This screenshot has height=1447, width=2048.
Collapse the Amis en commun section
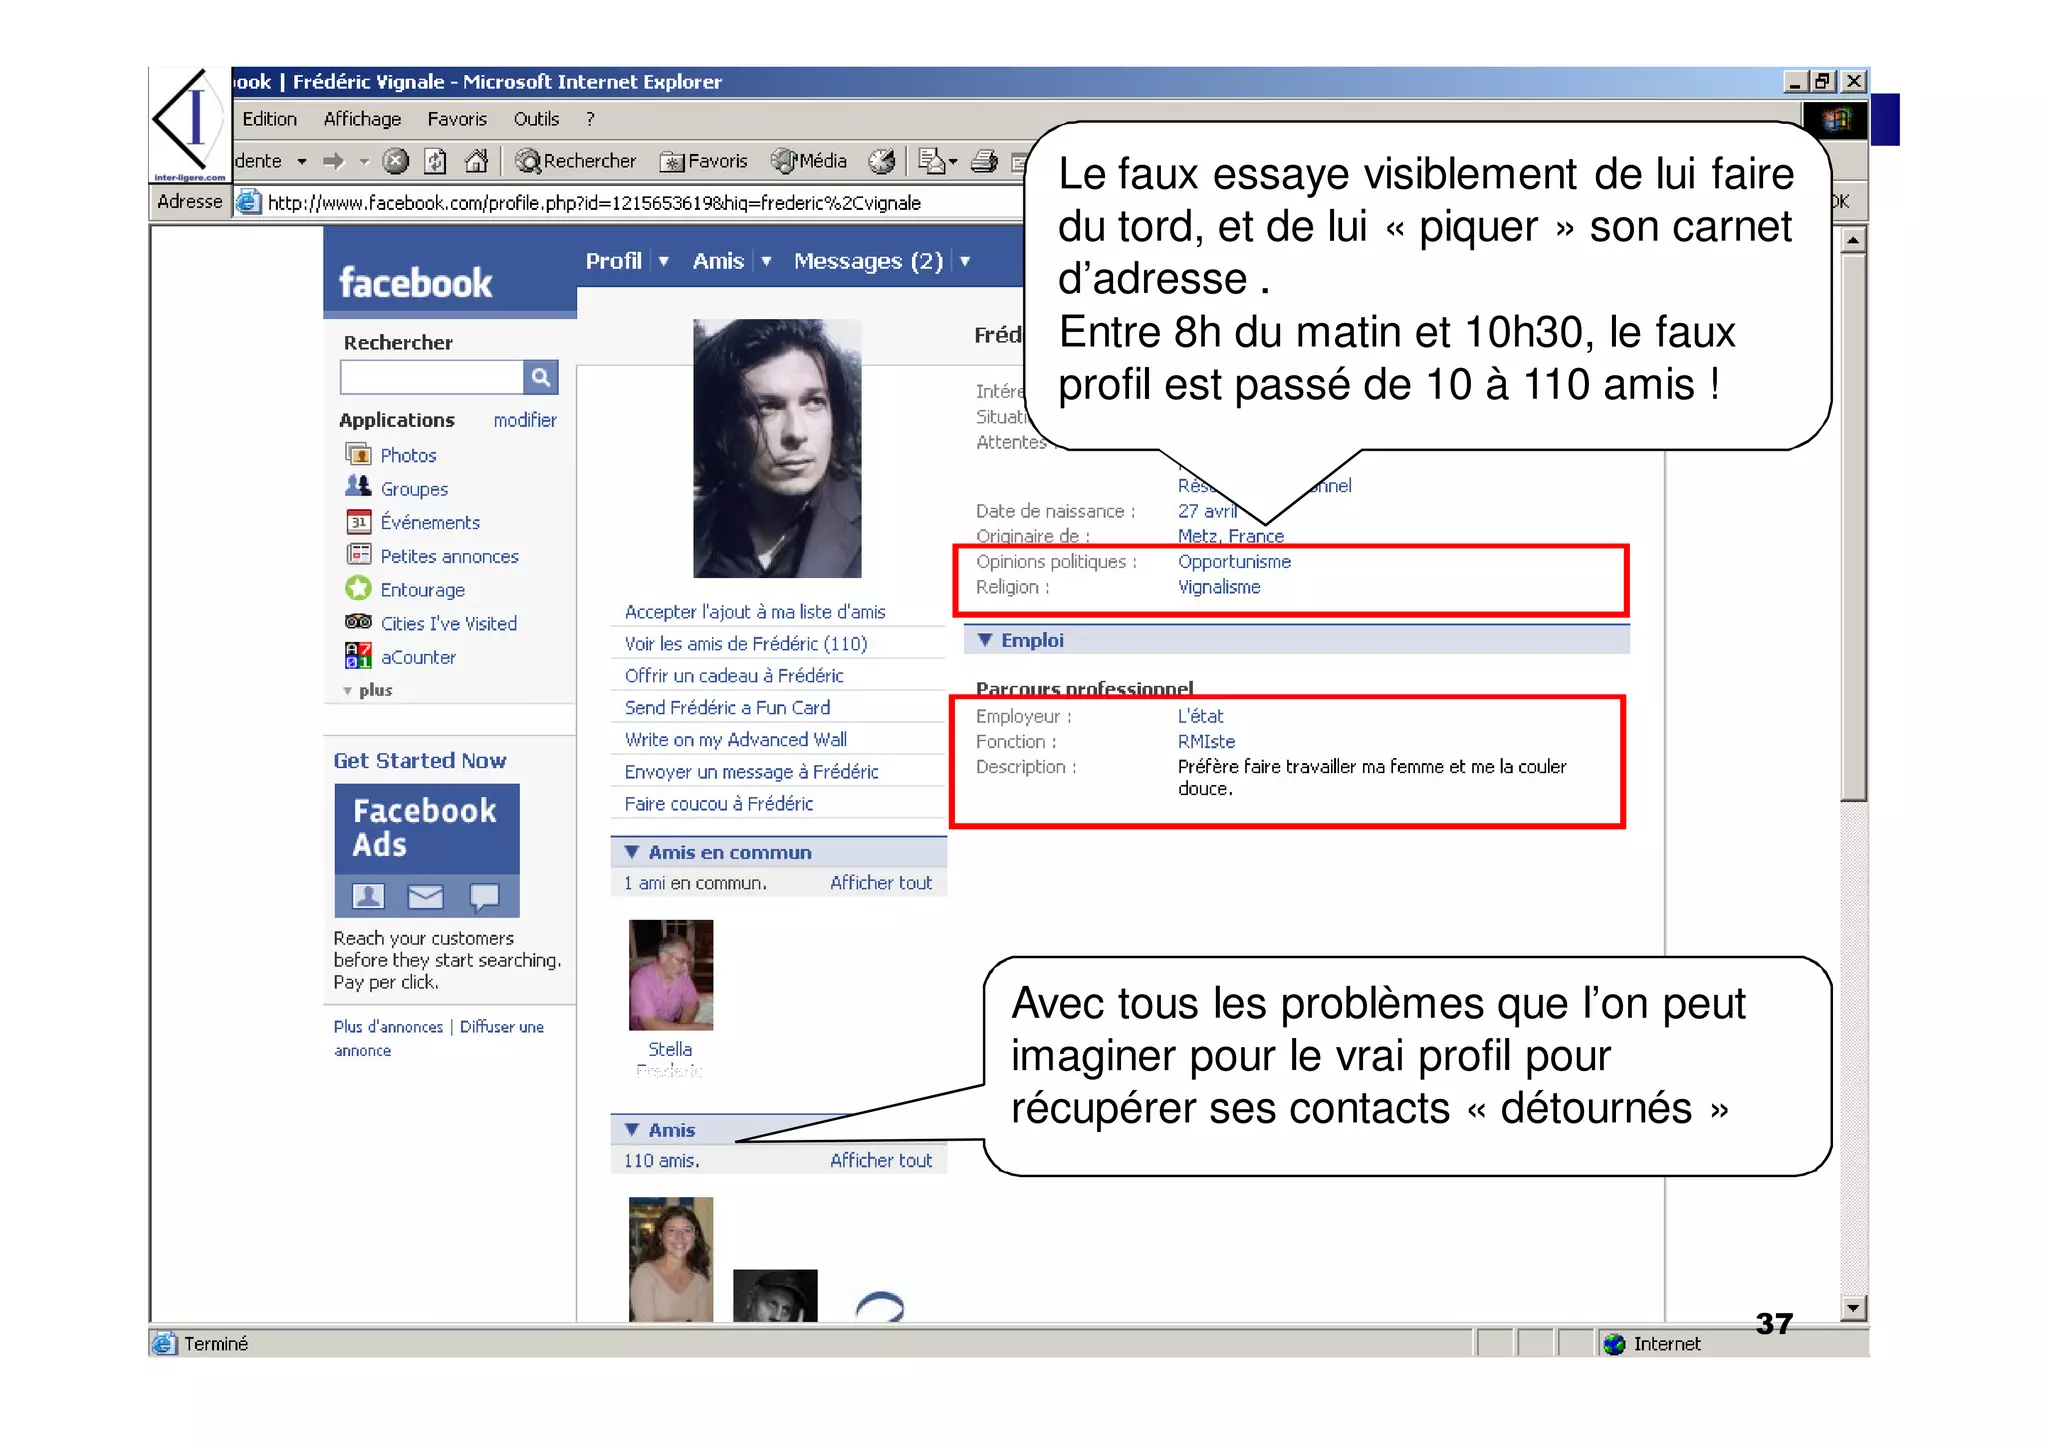pos(632,852)
